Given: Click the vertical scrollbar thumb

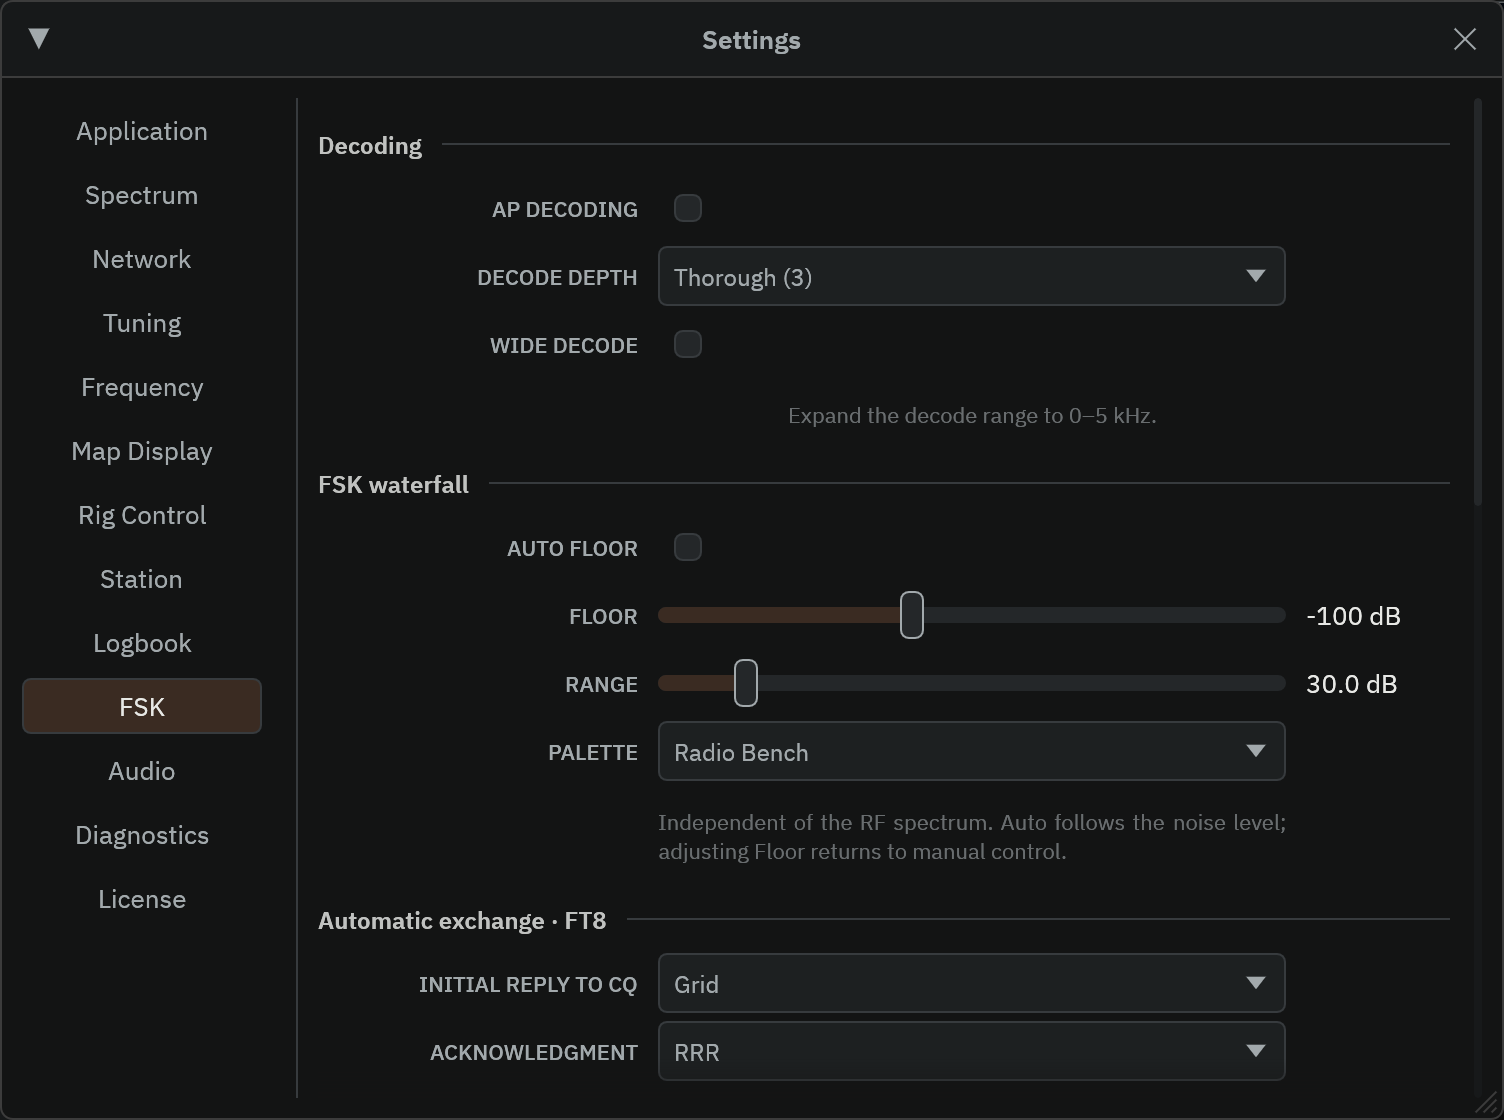Looking at the screenshot, I should tap(1477, 302).
